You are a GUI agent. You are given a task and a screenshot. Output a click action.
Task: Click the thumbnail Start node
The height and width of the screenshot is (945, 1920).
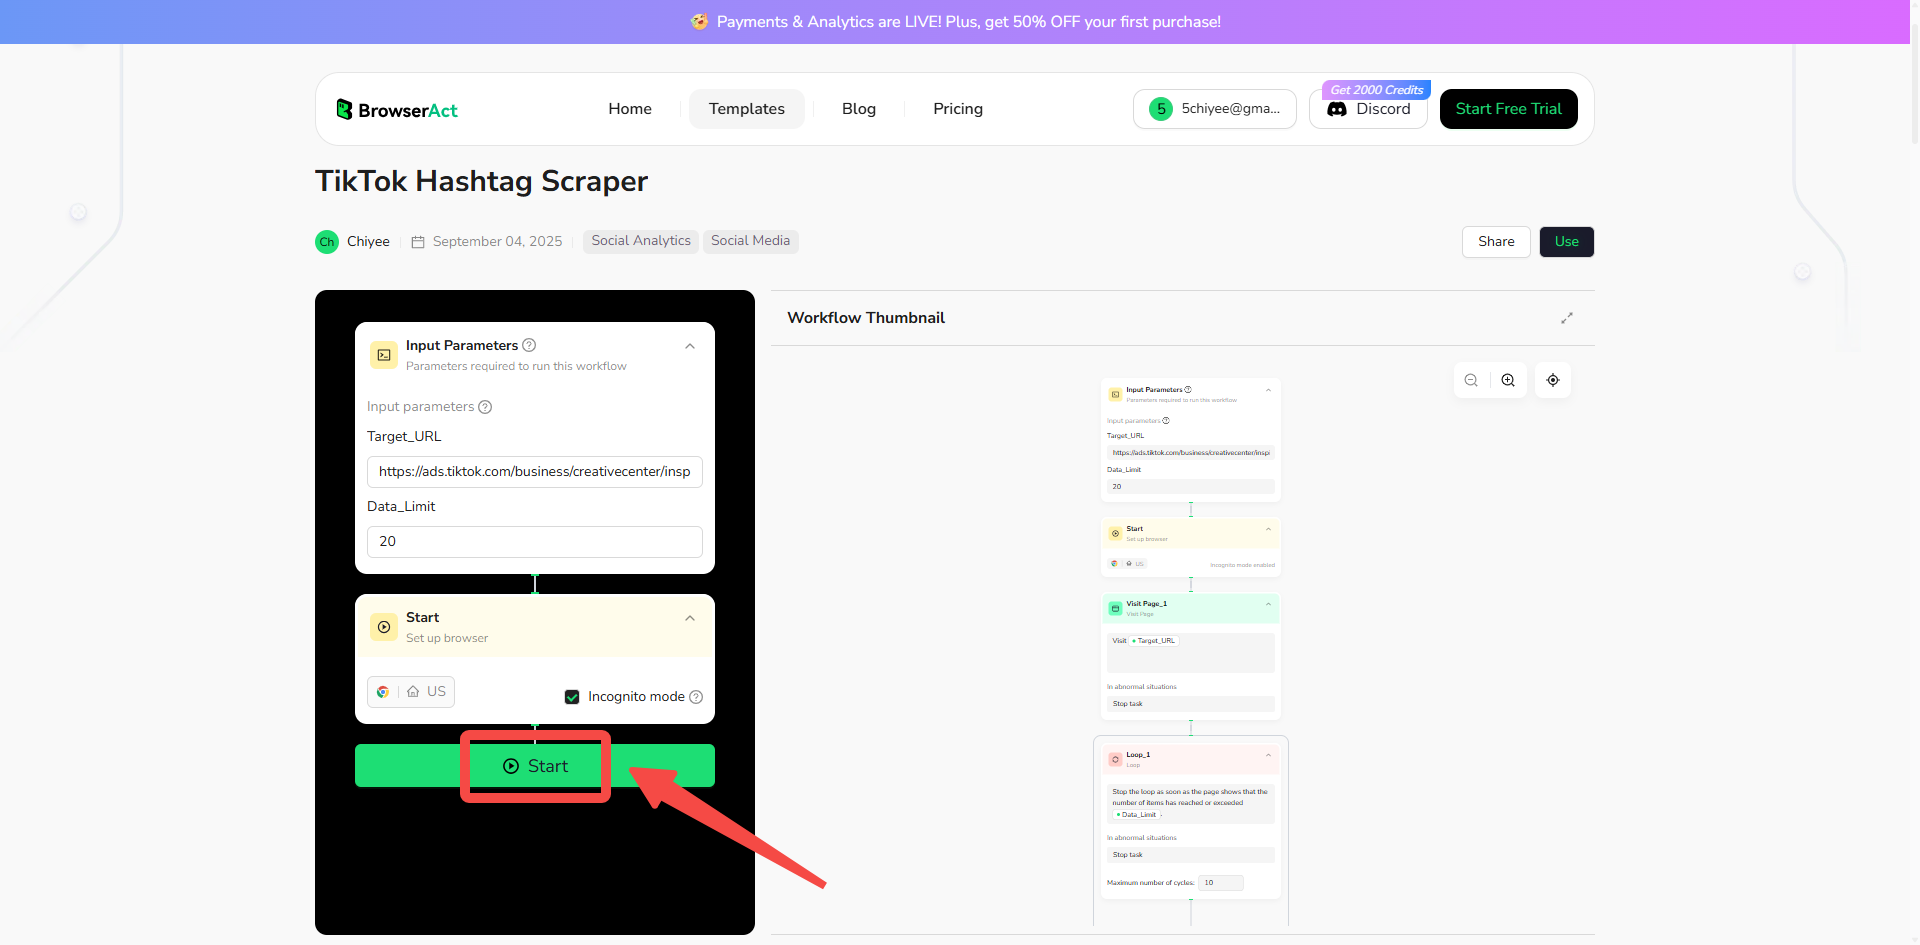click(x=1191, y=547)
